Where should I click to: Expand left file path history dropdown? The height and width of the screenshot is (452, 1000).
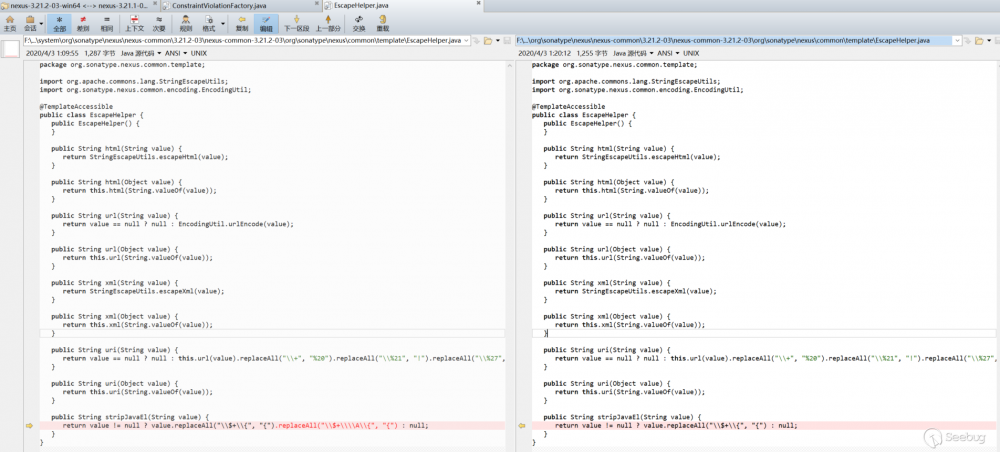tap(468, 41)
